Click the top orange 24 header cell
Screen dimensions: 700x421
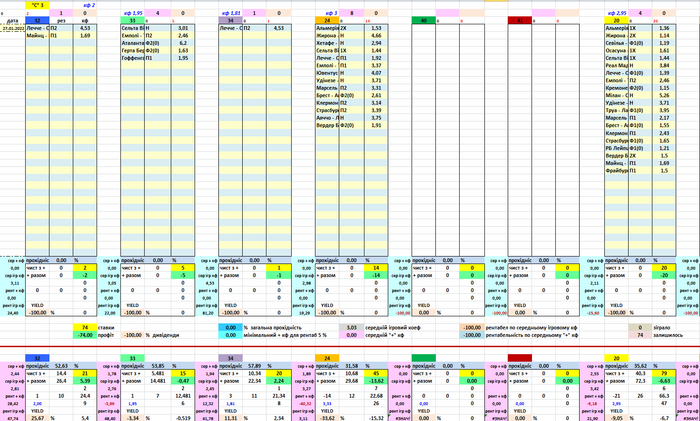tap(327, 21)
